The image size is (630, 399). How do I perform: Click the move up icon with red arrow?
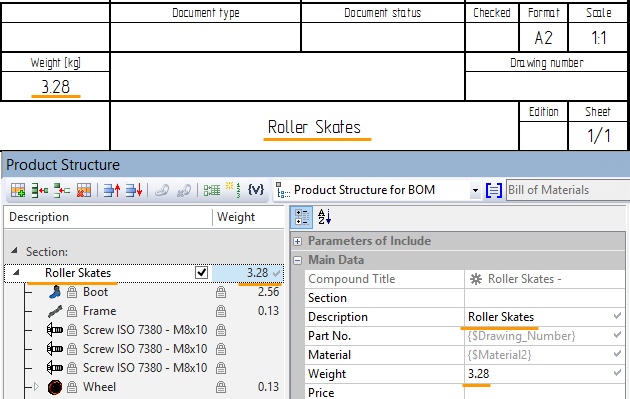[x=112, y=190]
